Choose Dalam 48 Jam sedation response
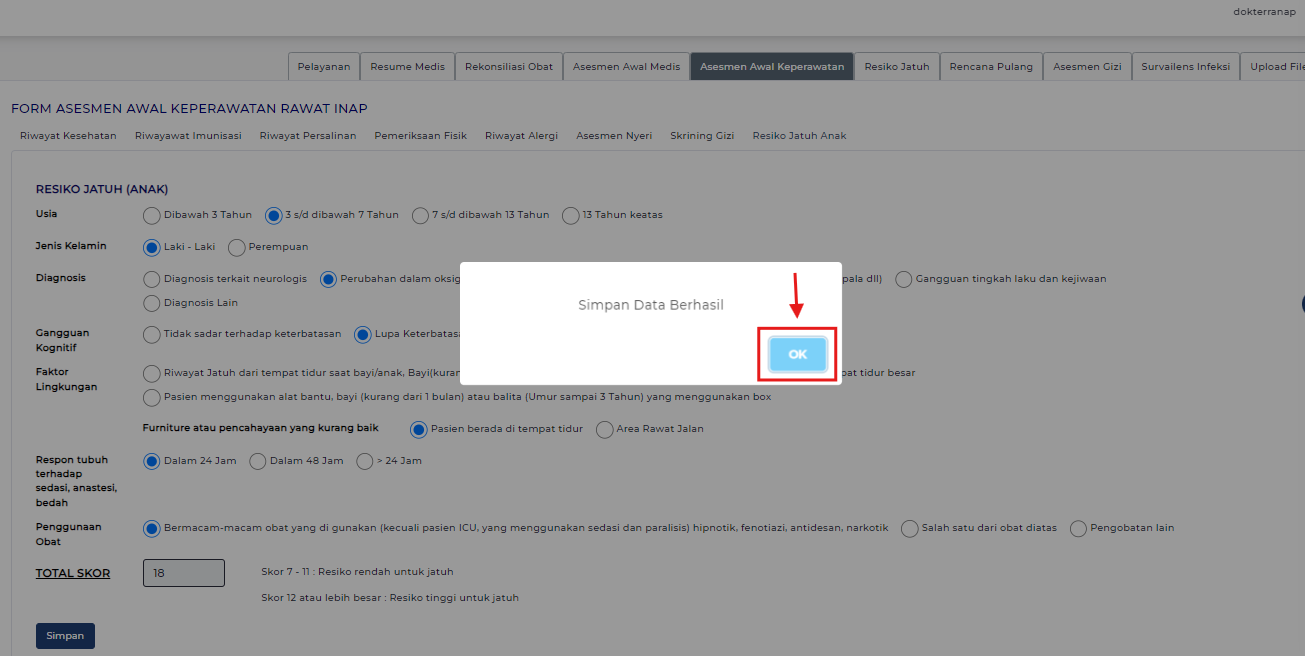The width and height of the screenshot is (1305, 656). (257, 461)
